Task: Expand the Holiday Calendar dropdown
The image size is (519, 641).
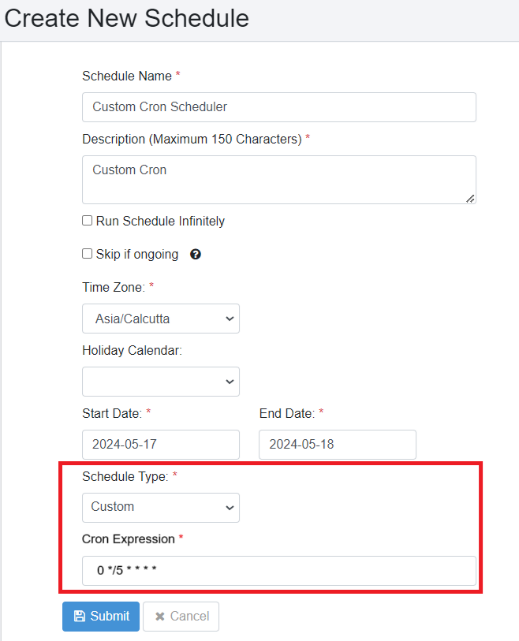Action: tap(161, 381)
